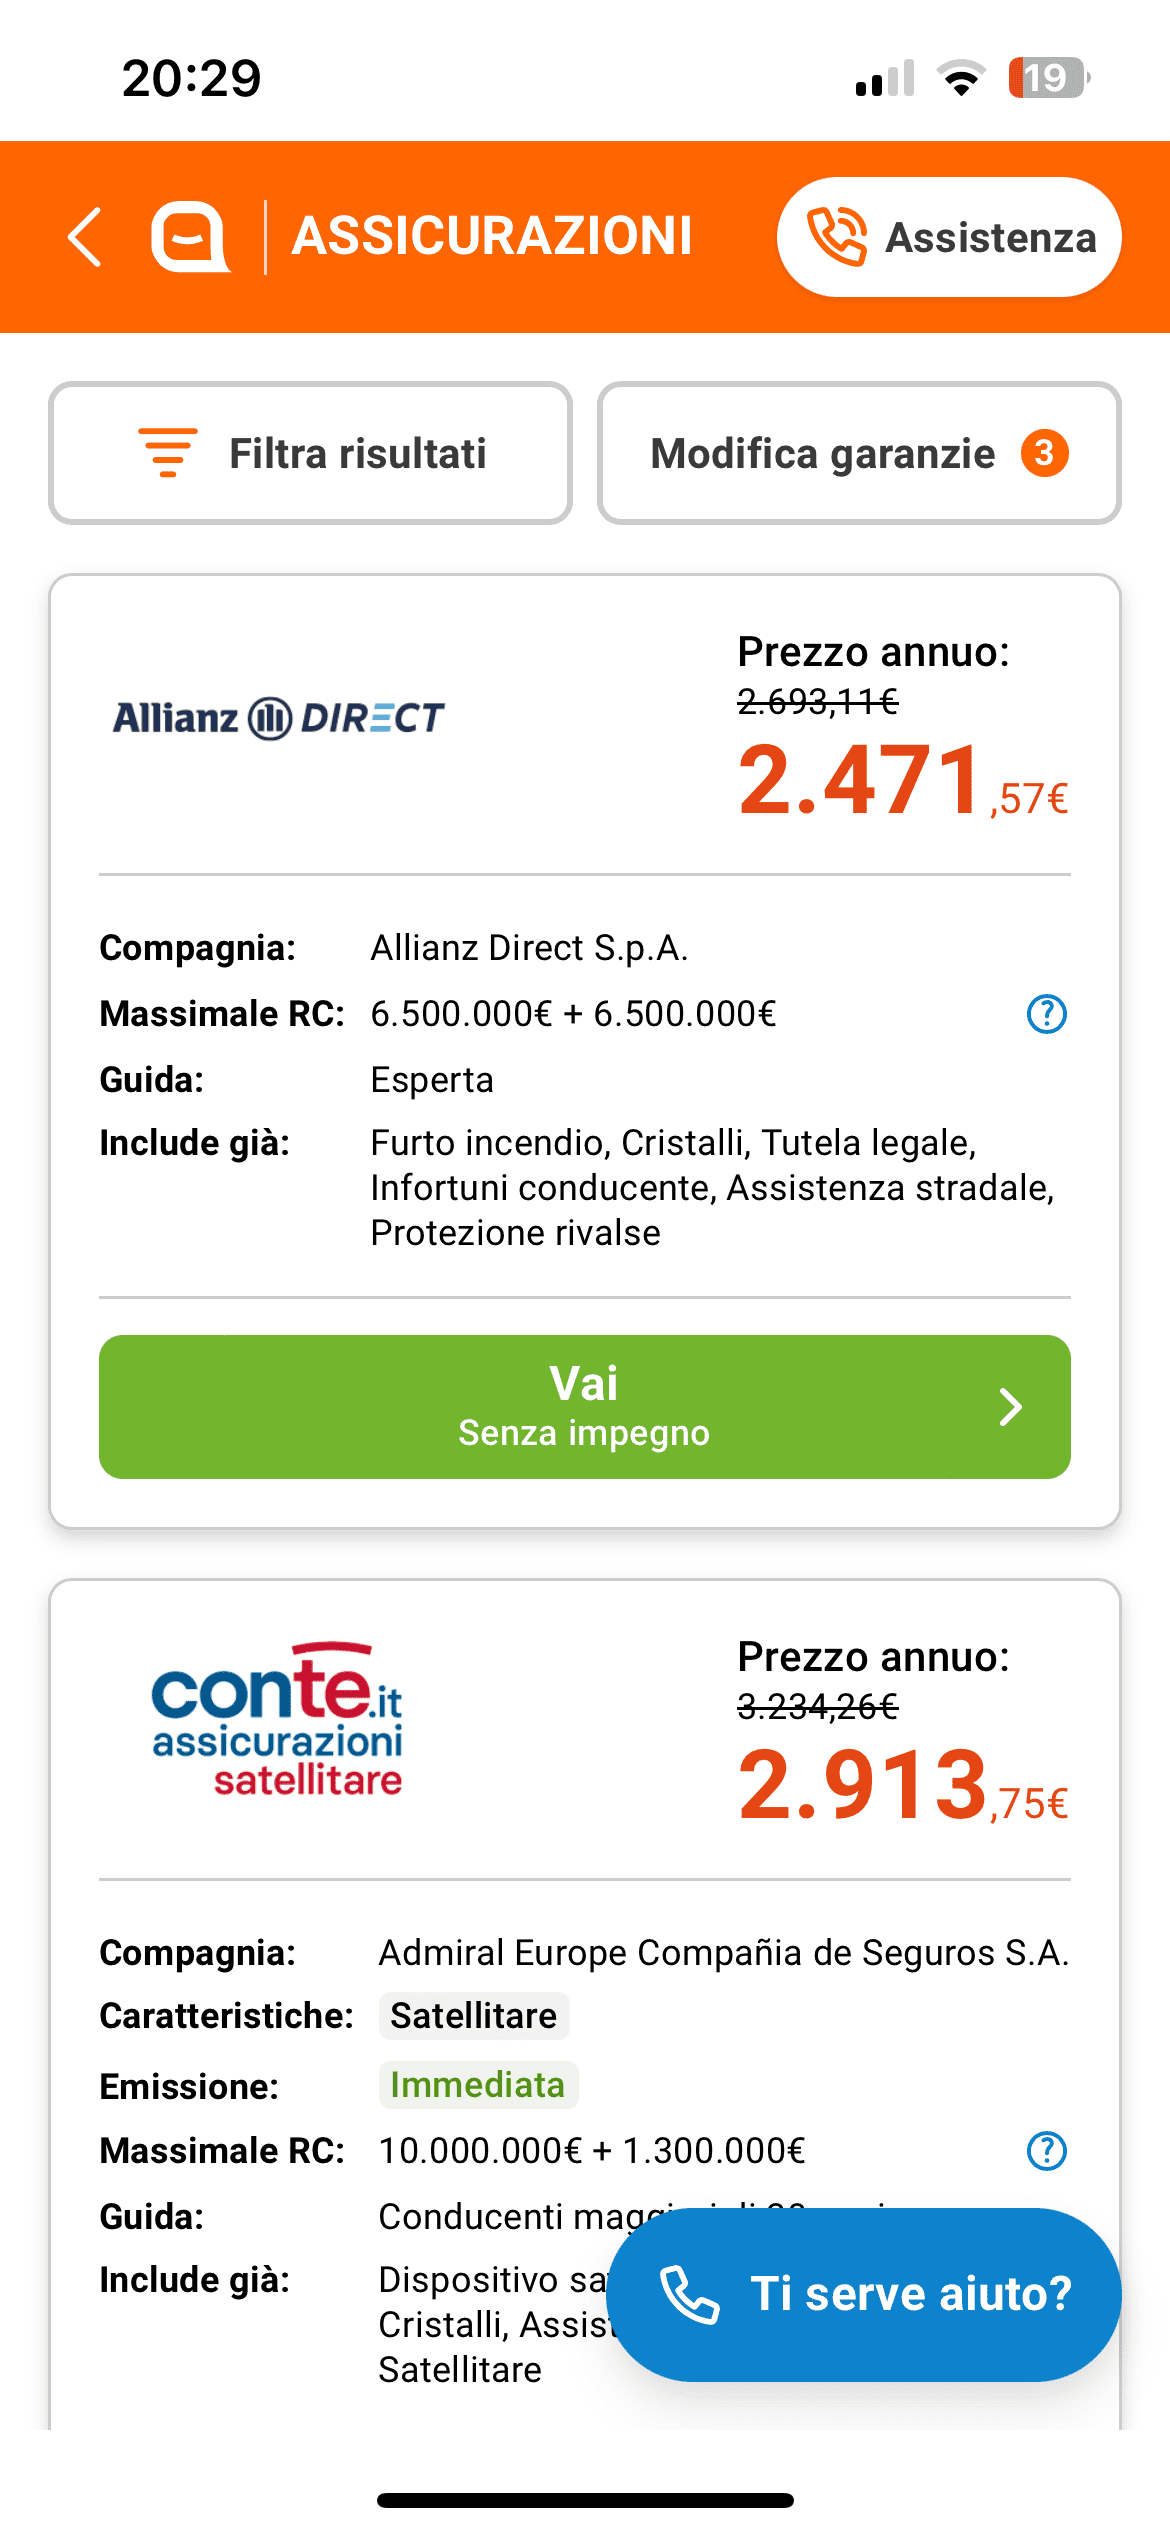
Task: Tap the back arrow in header
Action: (86, 237)
